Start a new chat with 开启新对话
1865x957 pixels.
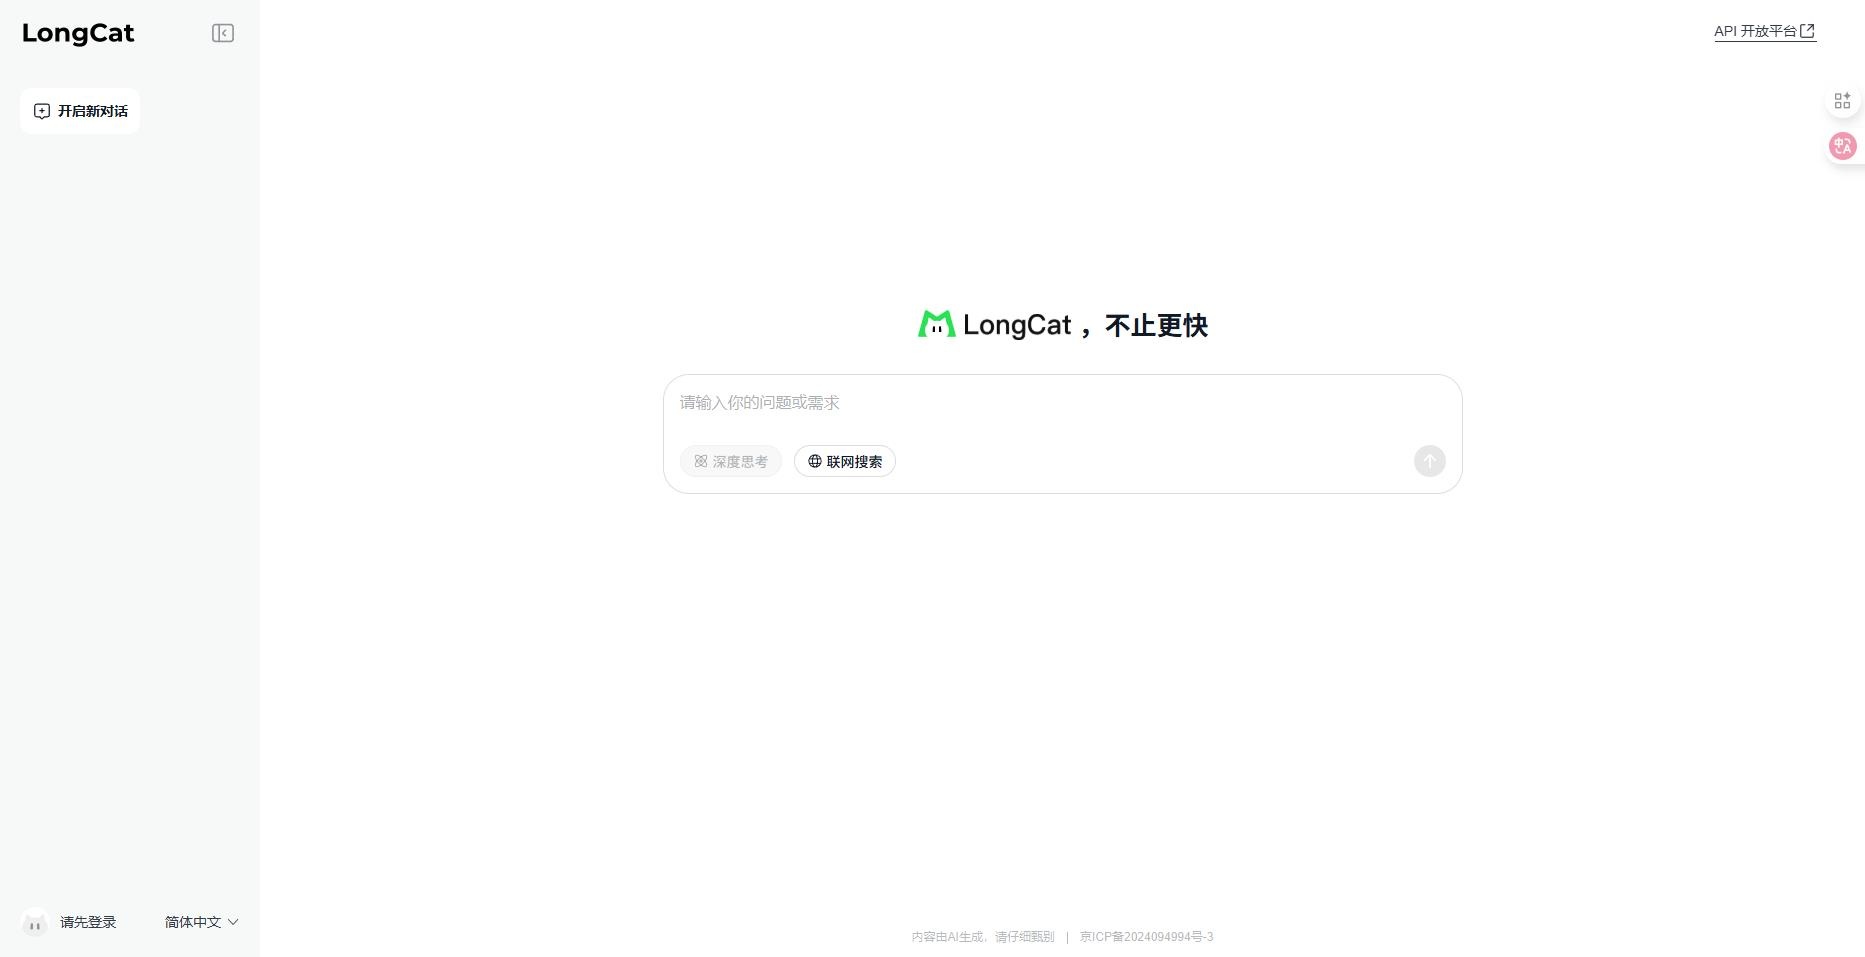pyautogui.click(x=80, y=111)
